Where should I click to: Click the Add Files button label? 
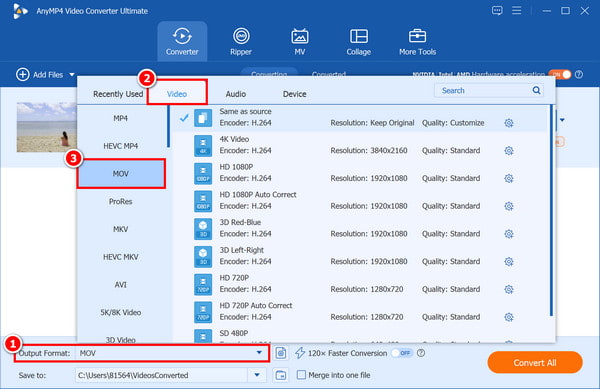point(48,75)
